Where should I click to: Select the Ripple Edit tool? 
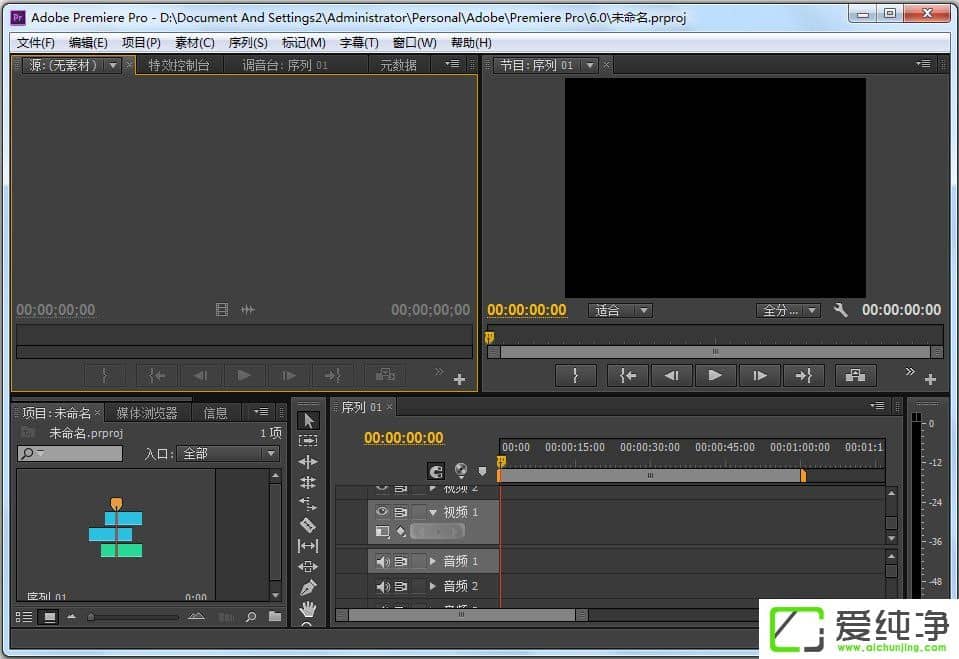tap(308, 462)
